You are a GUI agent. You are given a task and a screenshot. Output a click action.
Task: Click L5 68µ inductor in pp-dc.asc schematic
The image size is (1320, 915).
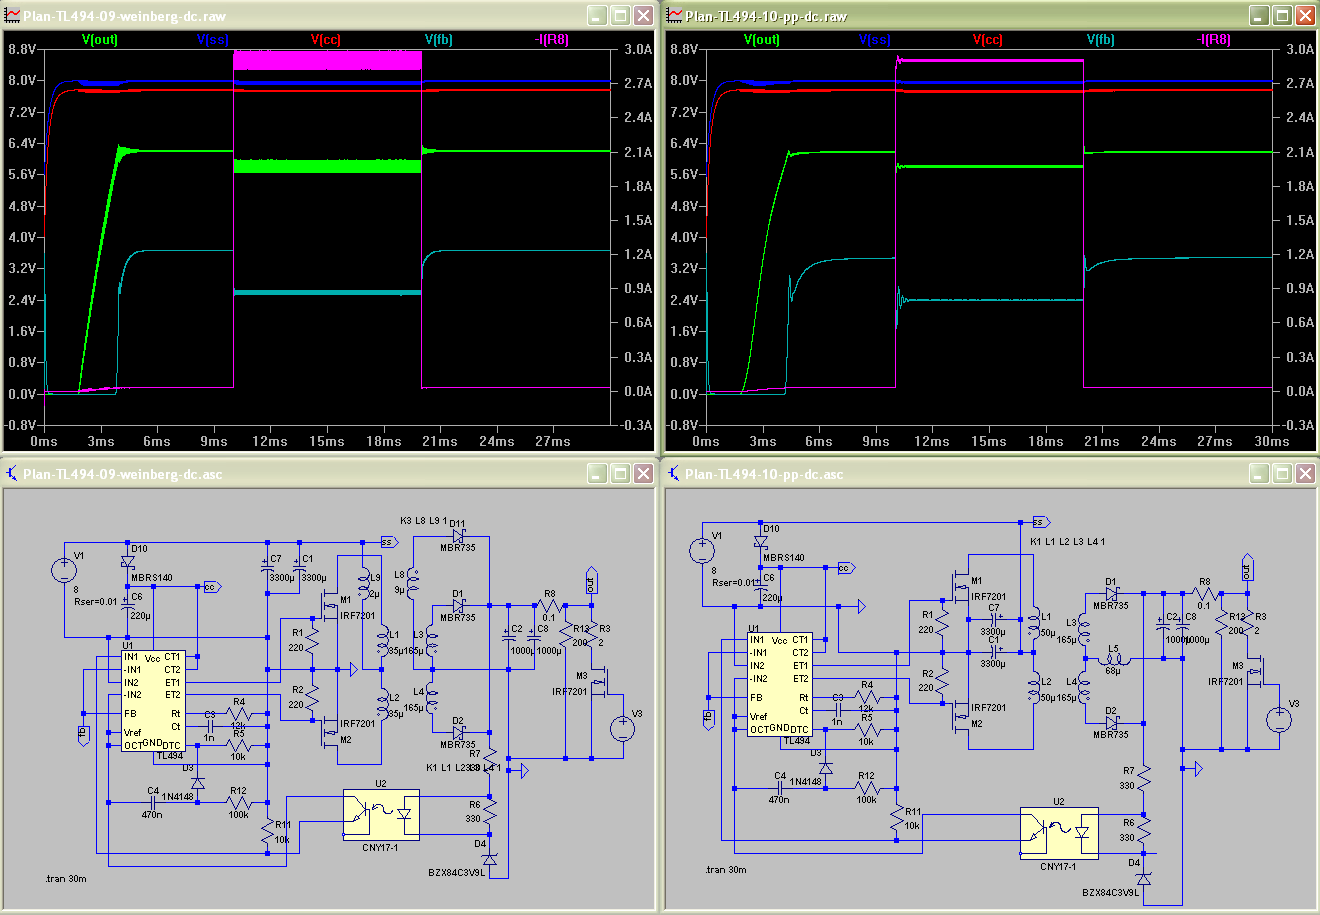(1113, 659)
